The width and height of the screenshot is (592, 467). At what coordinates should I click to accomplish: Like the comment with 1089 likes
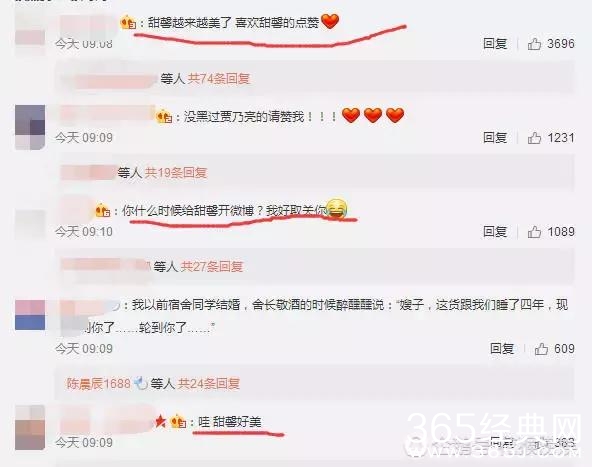click(534, 232)
